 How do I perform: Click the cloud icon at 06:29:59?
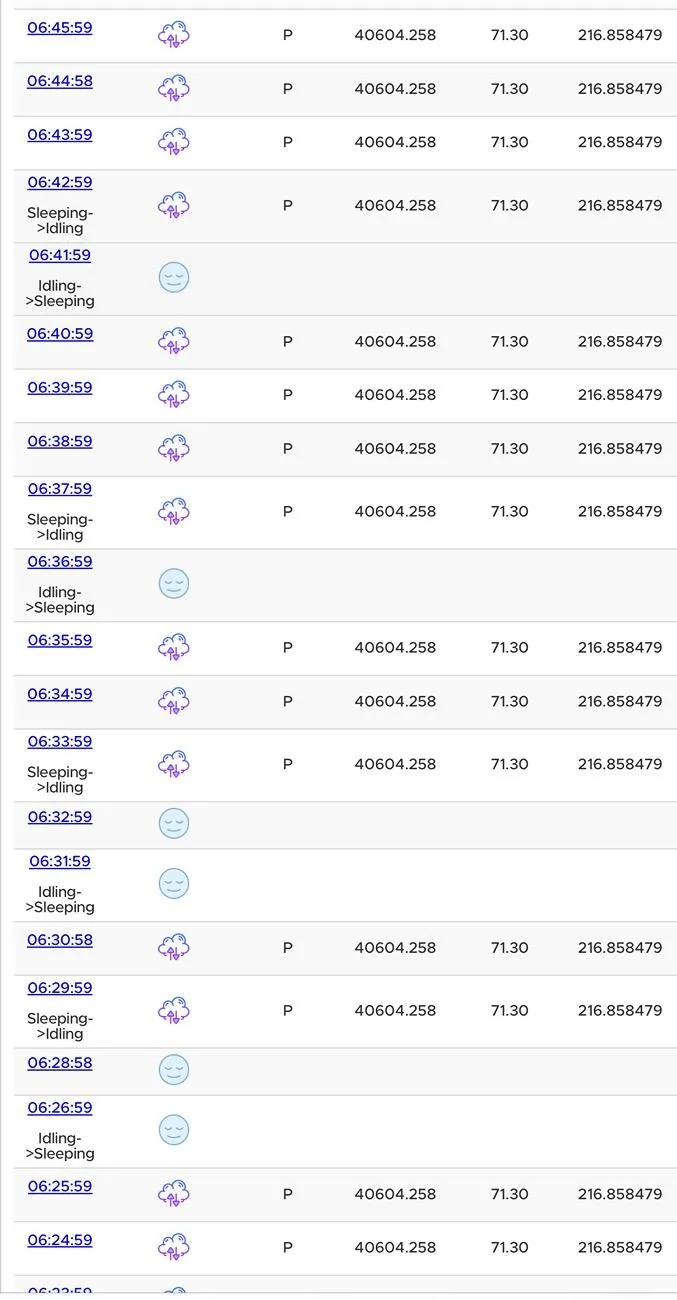[x=174, y=1010]
